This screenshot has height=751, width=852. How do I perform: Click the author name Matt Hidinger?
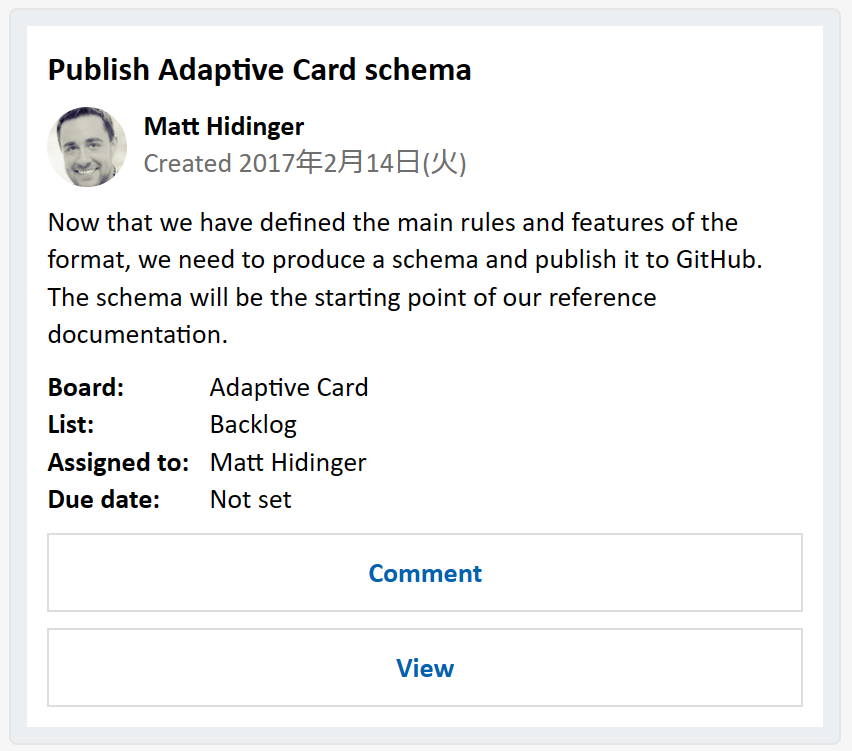pos(223,126)
